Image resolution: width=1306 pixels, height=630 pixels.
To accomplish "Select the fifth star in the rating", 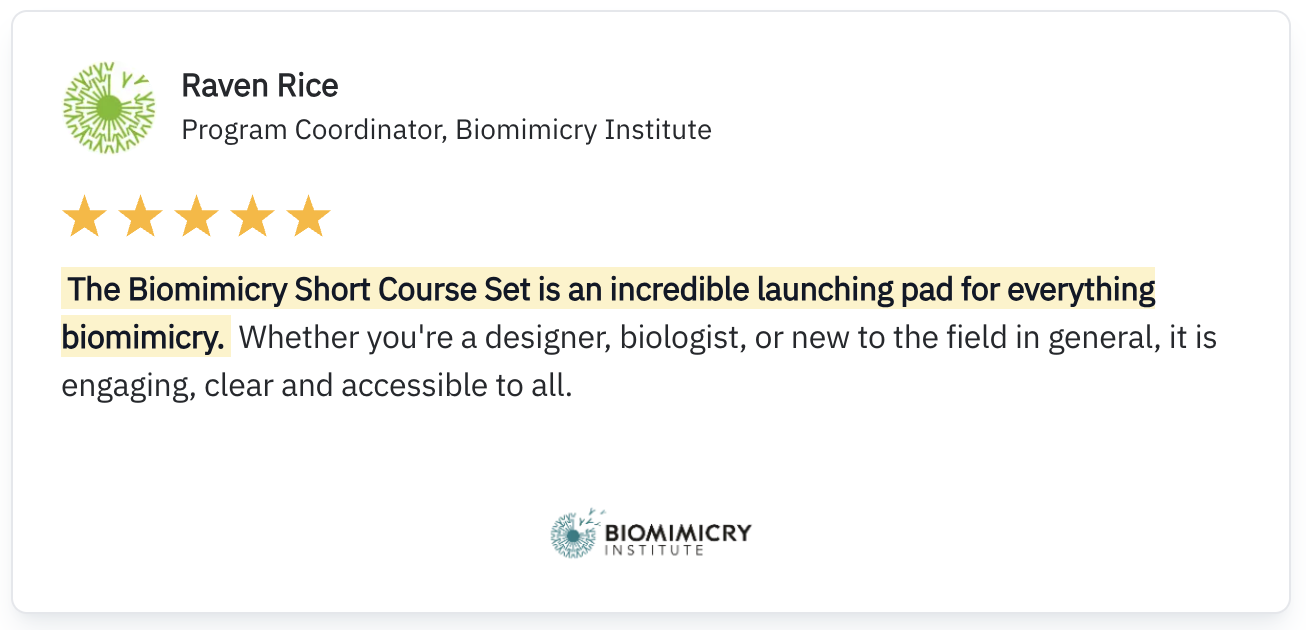I will click(x=308, y=217).
